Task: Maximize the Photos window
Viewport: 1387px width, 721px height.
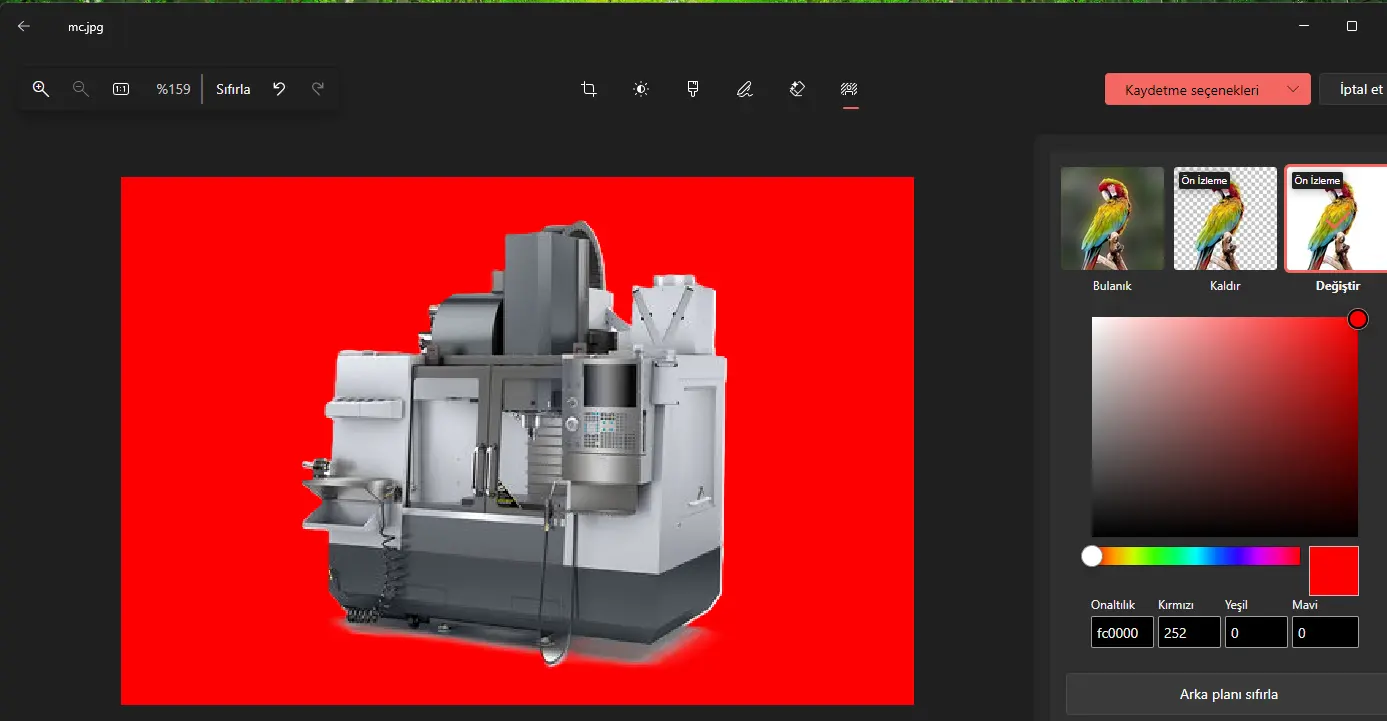Action: pyautogui.click(x=1352, y=26)
